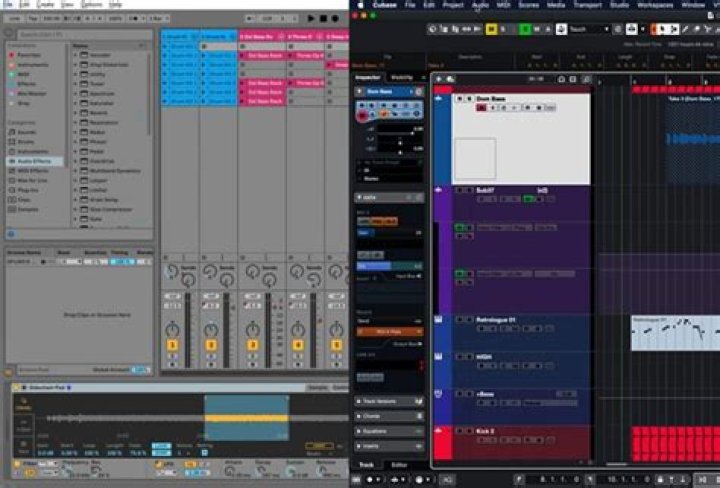Expand Track Versions section in Cubase Inspector
Image resolution: width=720 pixels, height=488 pixels.
[x=389, y=401]
